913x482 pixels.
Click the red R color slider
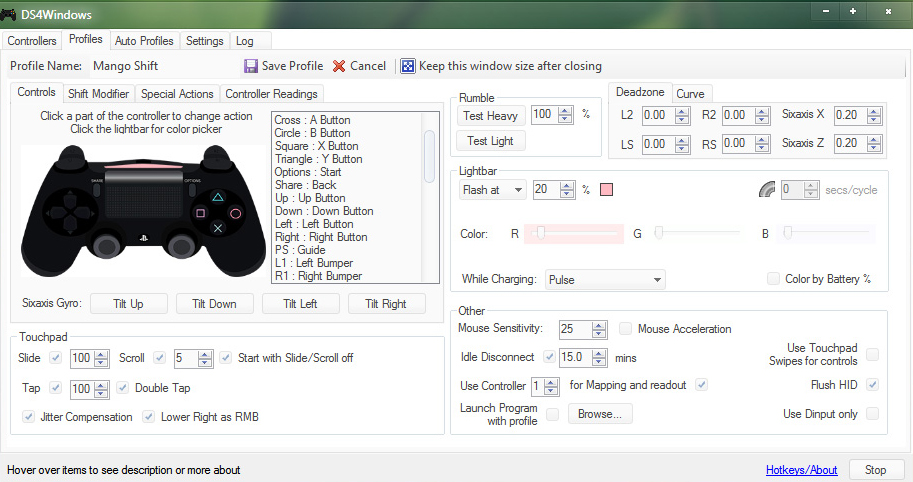(x=574, y=233)
